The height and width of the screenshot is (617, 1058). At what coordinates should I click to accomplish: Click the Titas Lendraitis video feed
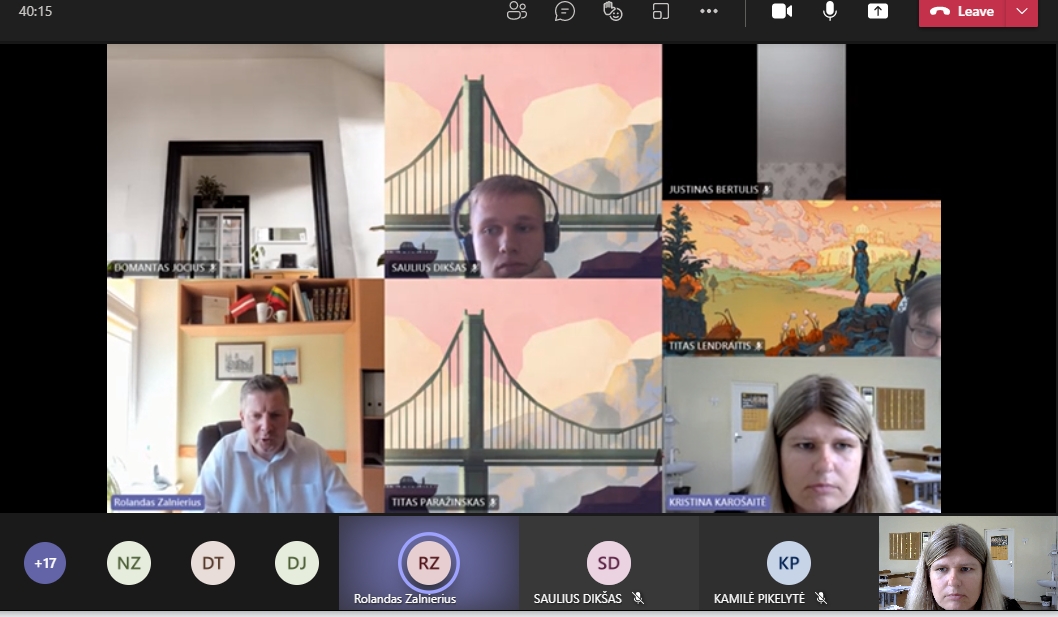pyautogui.click(x=801, y=278)
